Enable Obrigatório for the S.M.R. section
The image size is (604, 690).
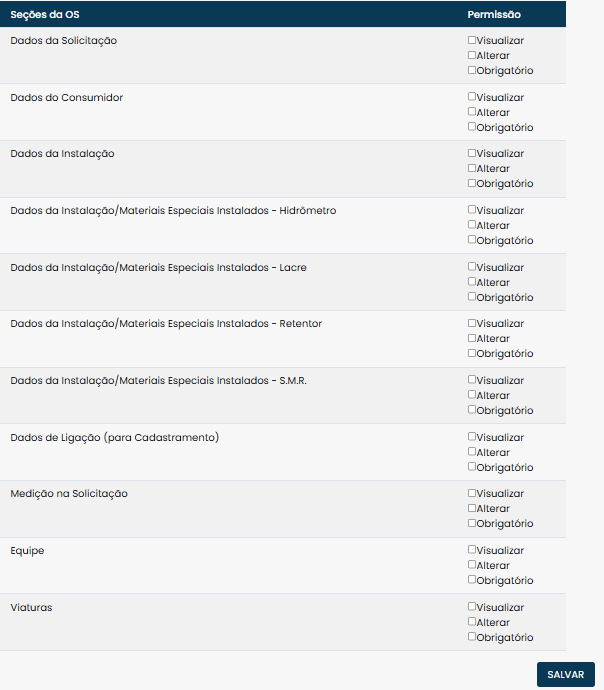pyautogui.click(x=472, y=410)
